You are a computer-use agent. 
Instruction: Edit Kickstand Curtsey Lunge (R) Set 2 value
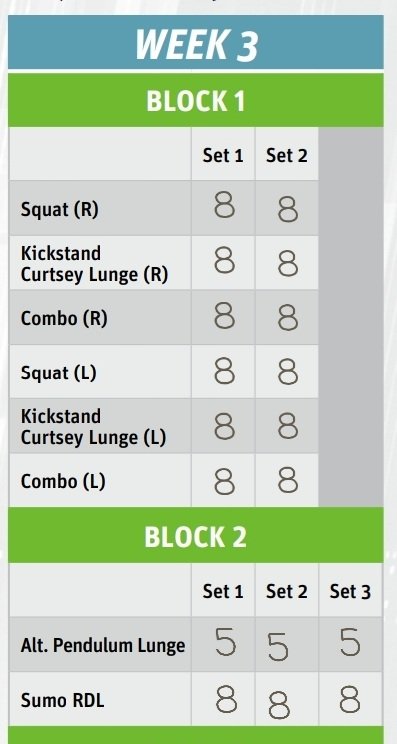coord(287,262)
